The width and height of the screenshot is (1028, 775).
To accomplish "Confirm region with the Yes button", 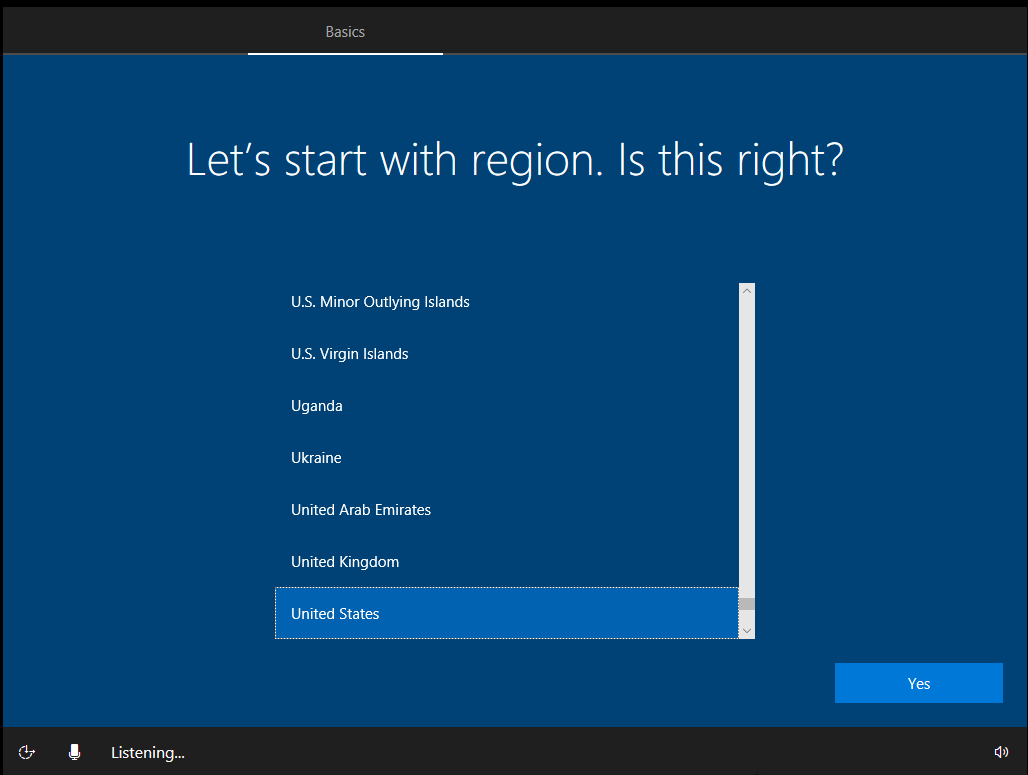I will 918,684.
